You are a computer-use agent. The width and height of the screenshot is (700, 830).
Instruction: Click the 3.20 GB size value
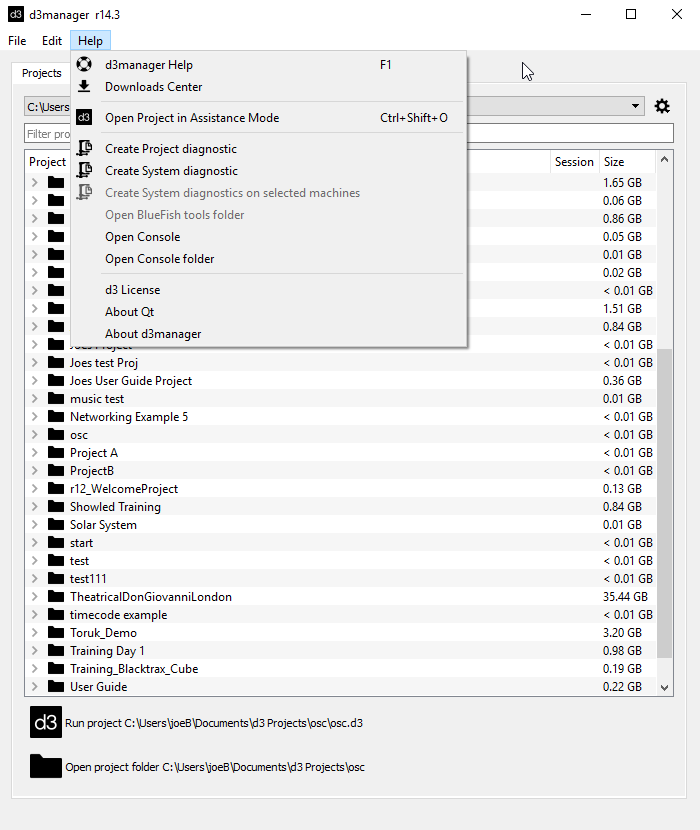coord(622,633)
